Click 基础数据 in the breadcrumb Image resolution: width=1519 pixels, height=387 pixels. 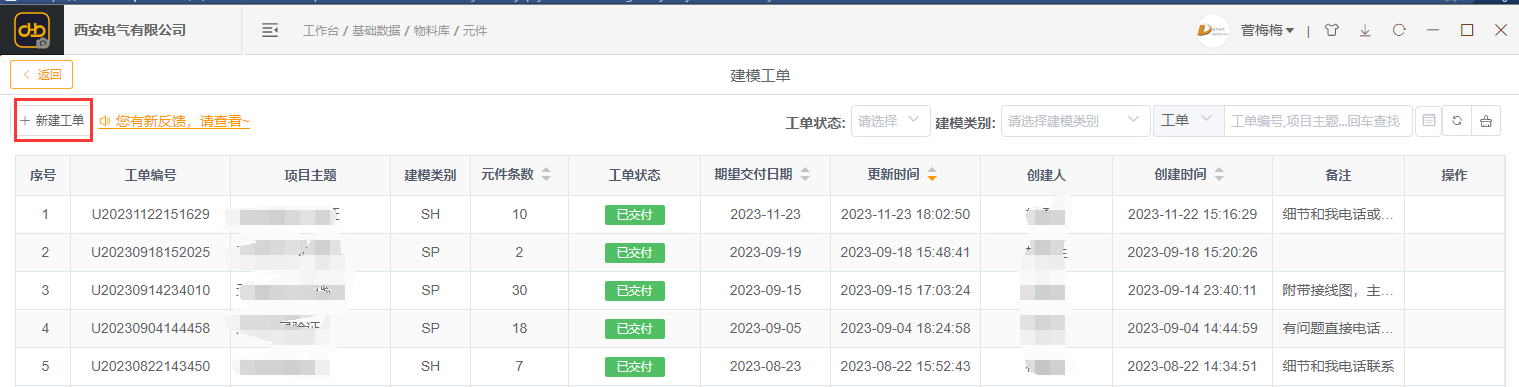[x=375, y=31]
